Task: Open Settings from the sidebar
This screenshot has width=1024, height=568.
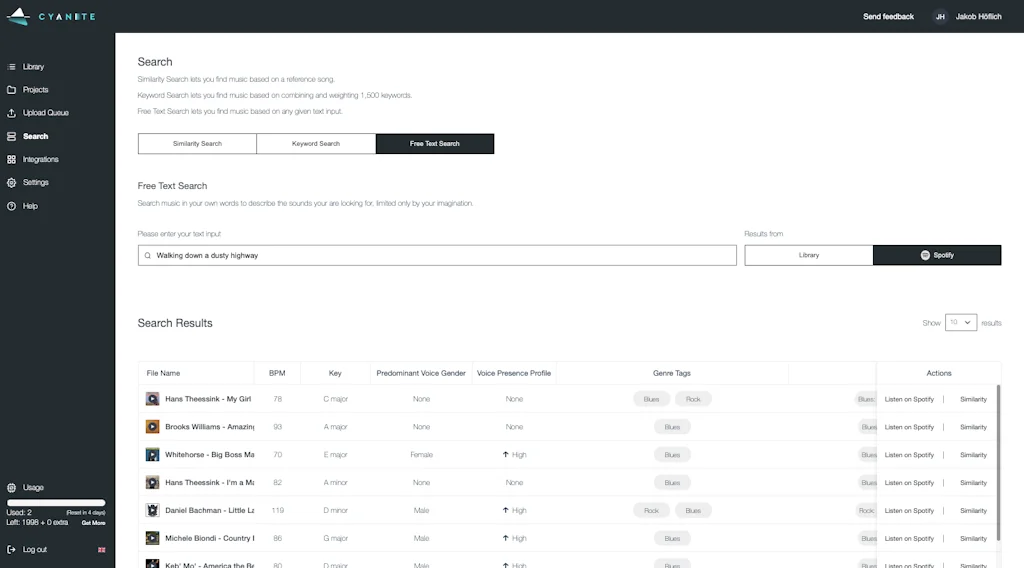Action: coord(35,182)
